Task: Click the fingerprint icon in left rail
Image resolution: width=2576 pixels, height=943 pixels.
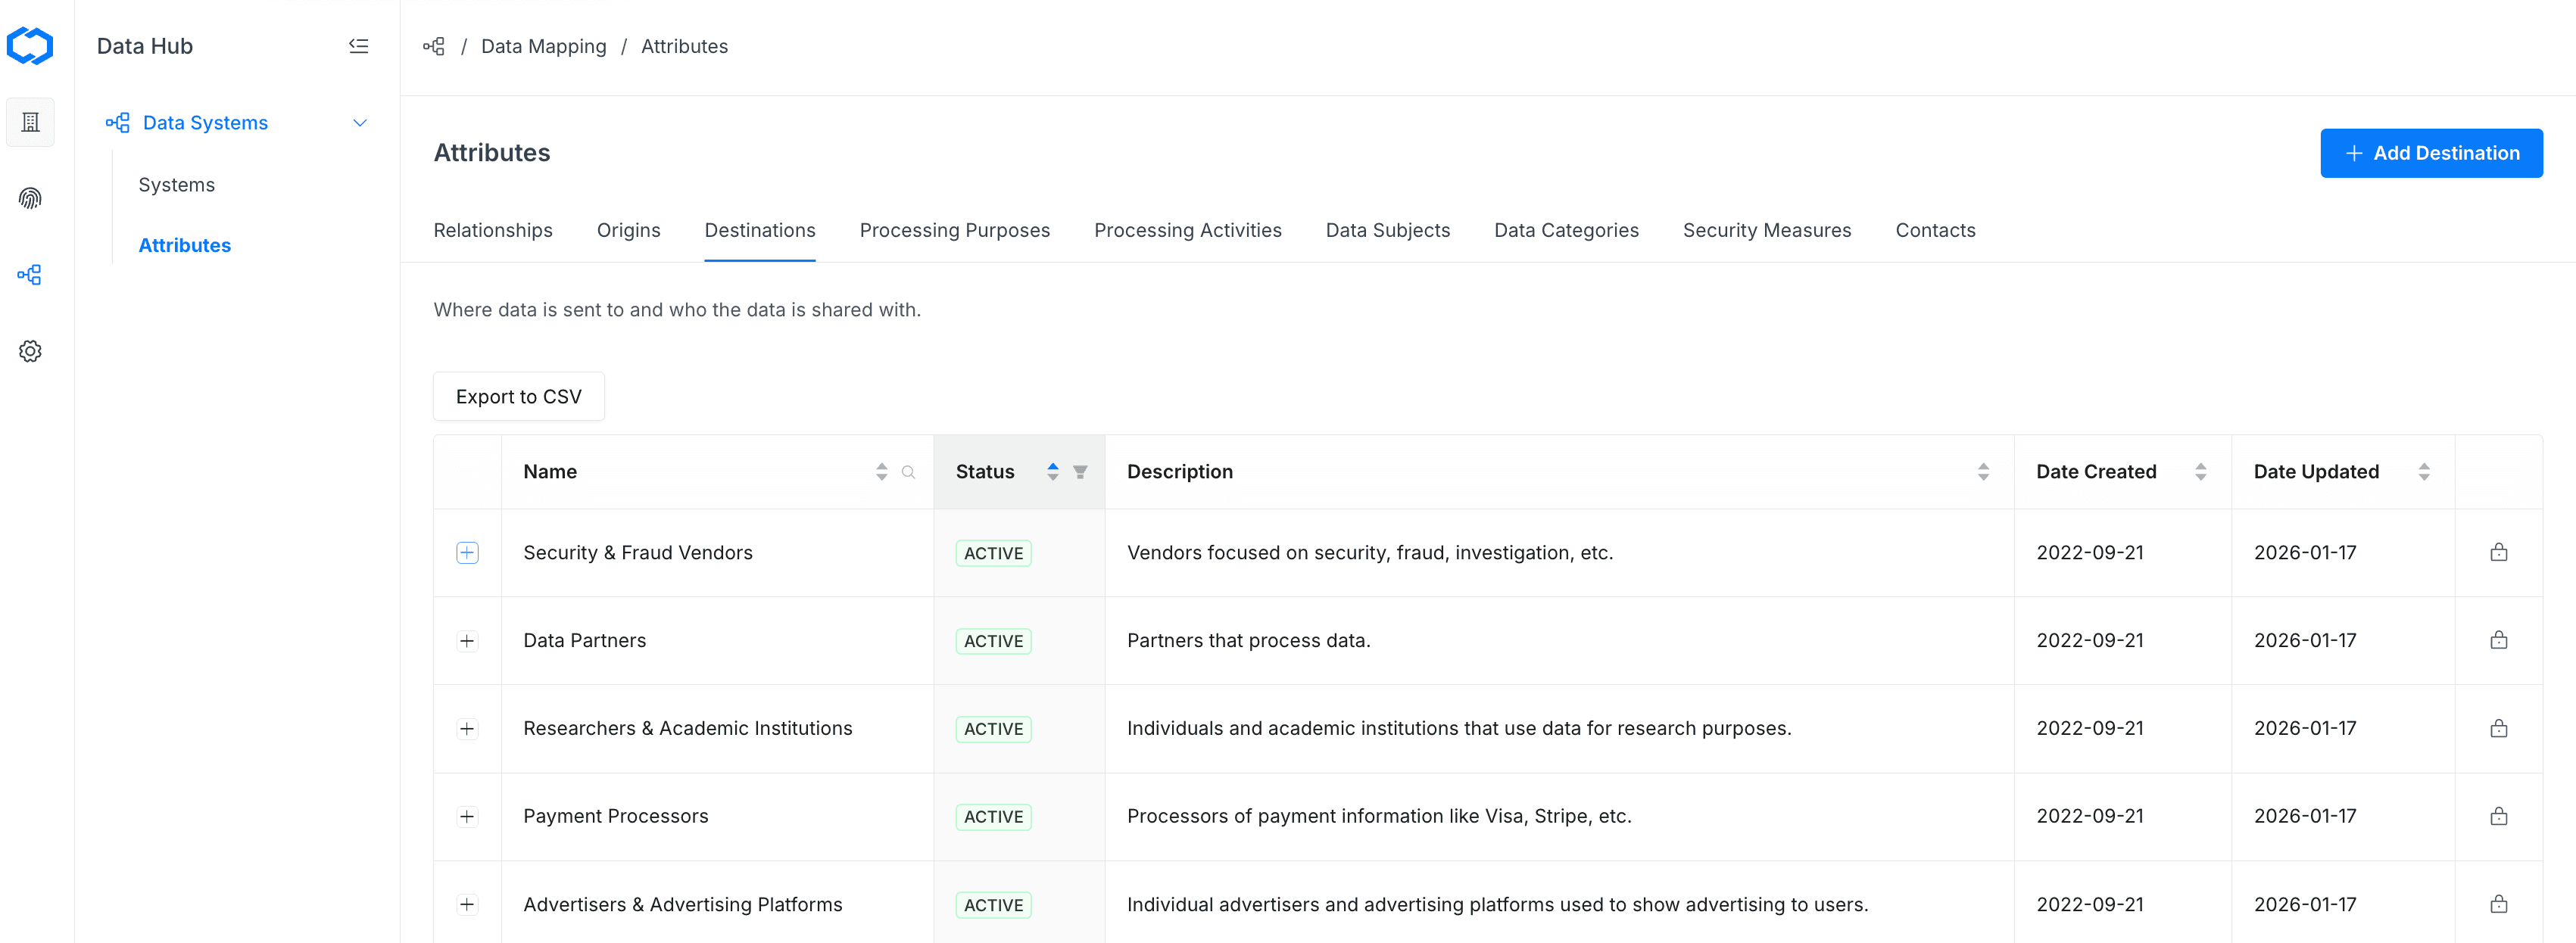Action: (30, 198)
